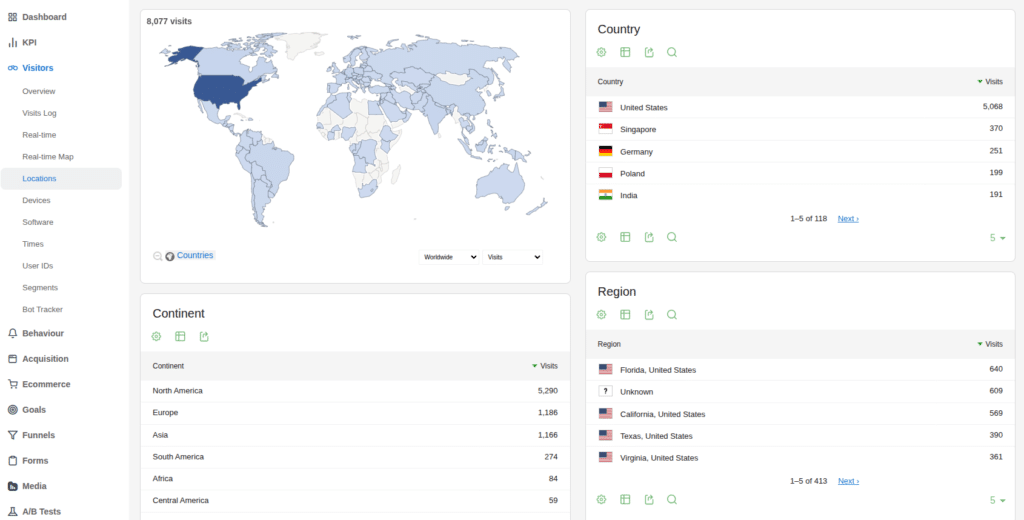Open the Behaviour menu in the sidebar

(x=43, y=333)
